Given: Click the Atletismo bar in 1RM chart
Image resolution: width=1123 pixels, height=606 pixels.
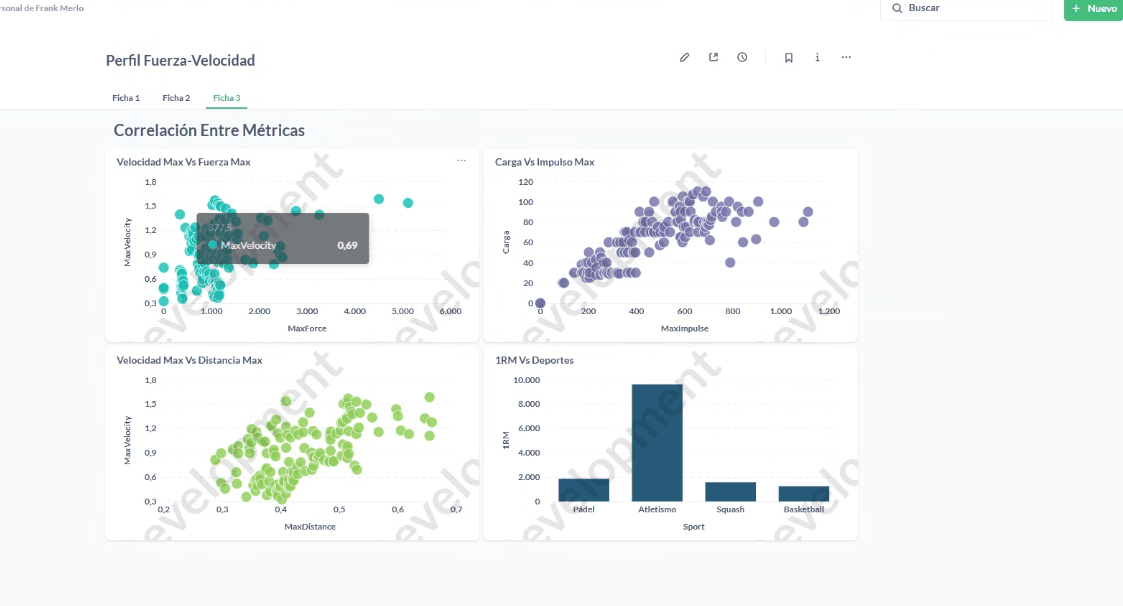Looking at the screenshot, I should (657, 443).
